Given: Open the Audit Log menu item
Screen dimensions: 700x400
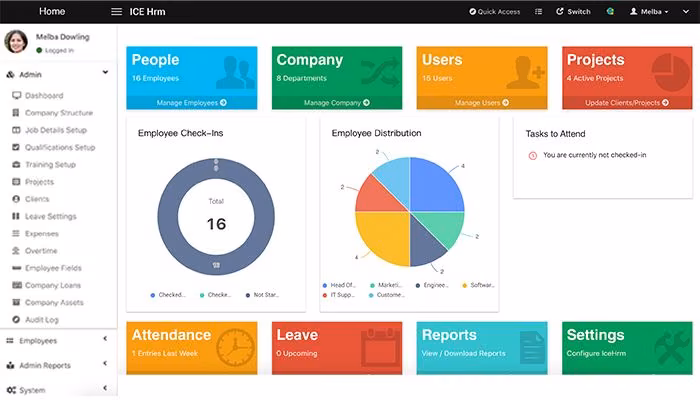Looking at the screenshot, I should [42, 320].
